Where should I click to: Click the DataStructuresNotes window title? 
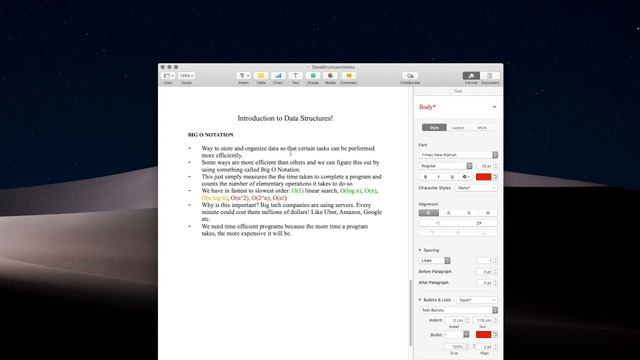(333, 67)
